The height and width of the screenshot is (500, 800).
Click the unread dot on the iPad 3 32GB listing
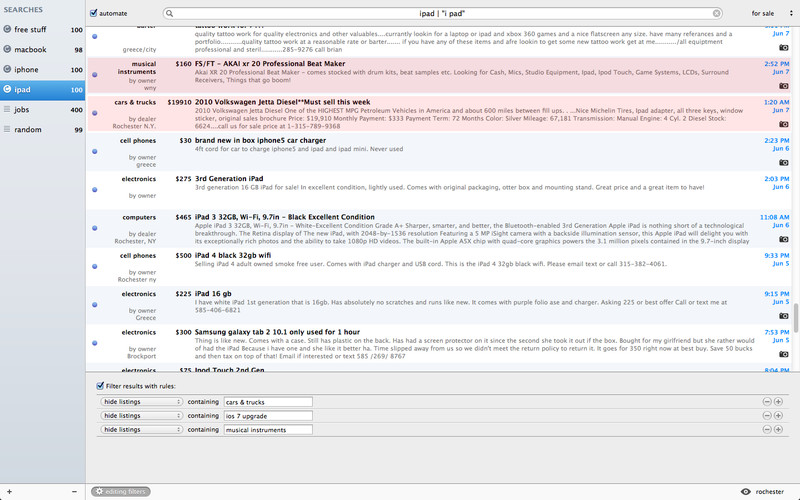tap(94, 228)
